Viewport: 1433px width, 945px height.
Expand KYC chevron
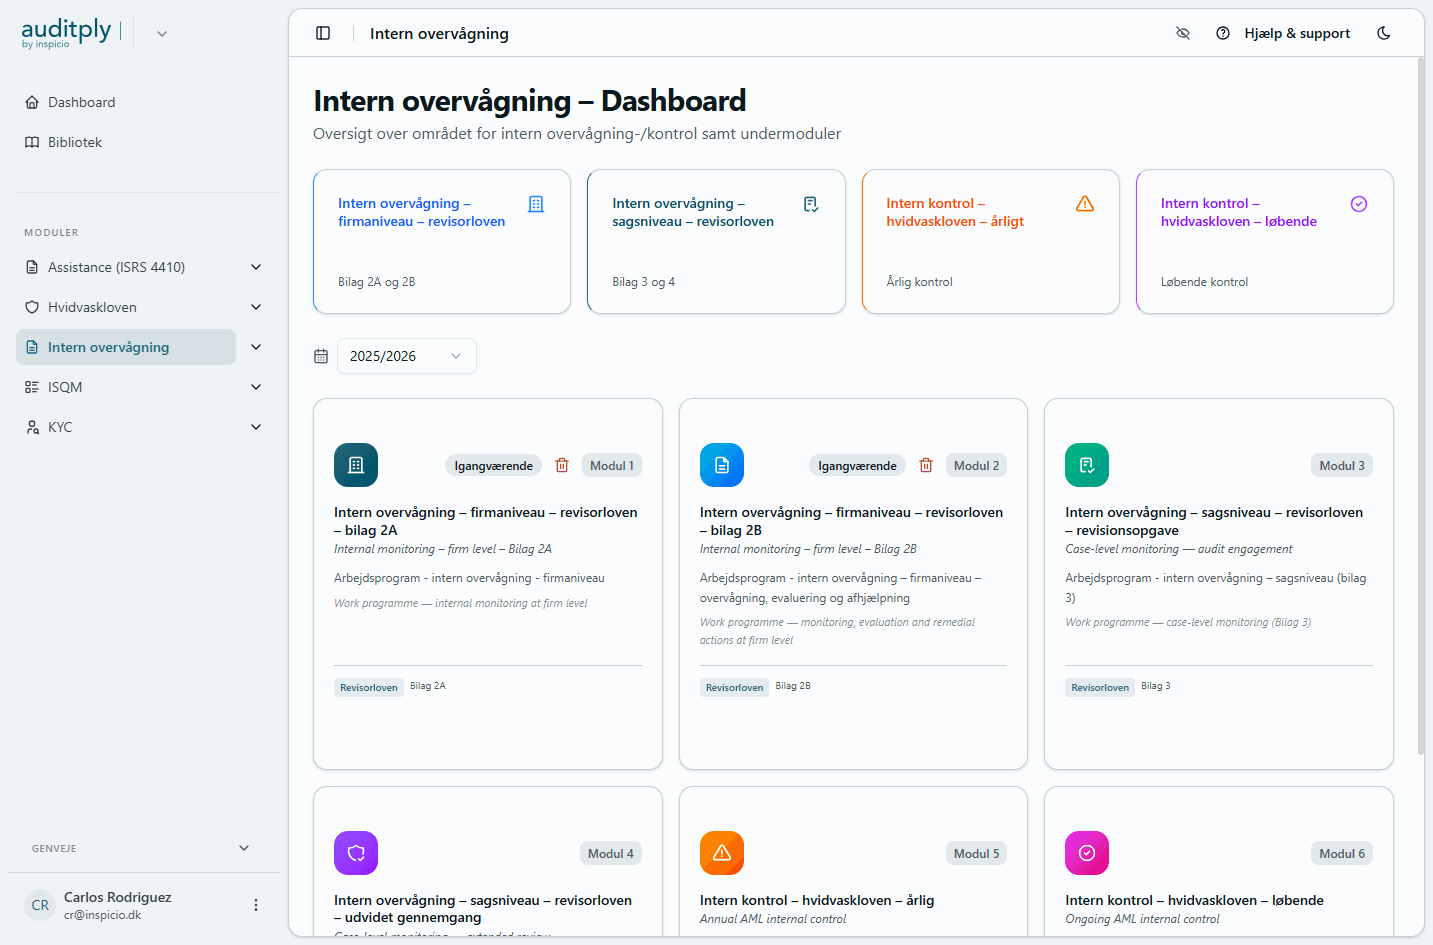point(256,427)
